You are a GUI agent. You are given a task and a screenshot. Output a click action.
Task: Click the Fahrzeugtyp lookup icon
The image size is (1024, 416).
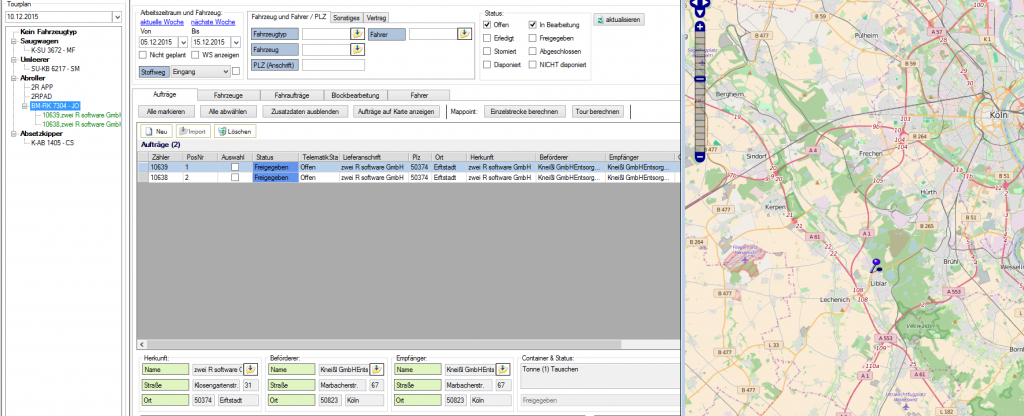coord(357,34)
